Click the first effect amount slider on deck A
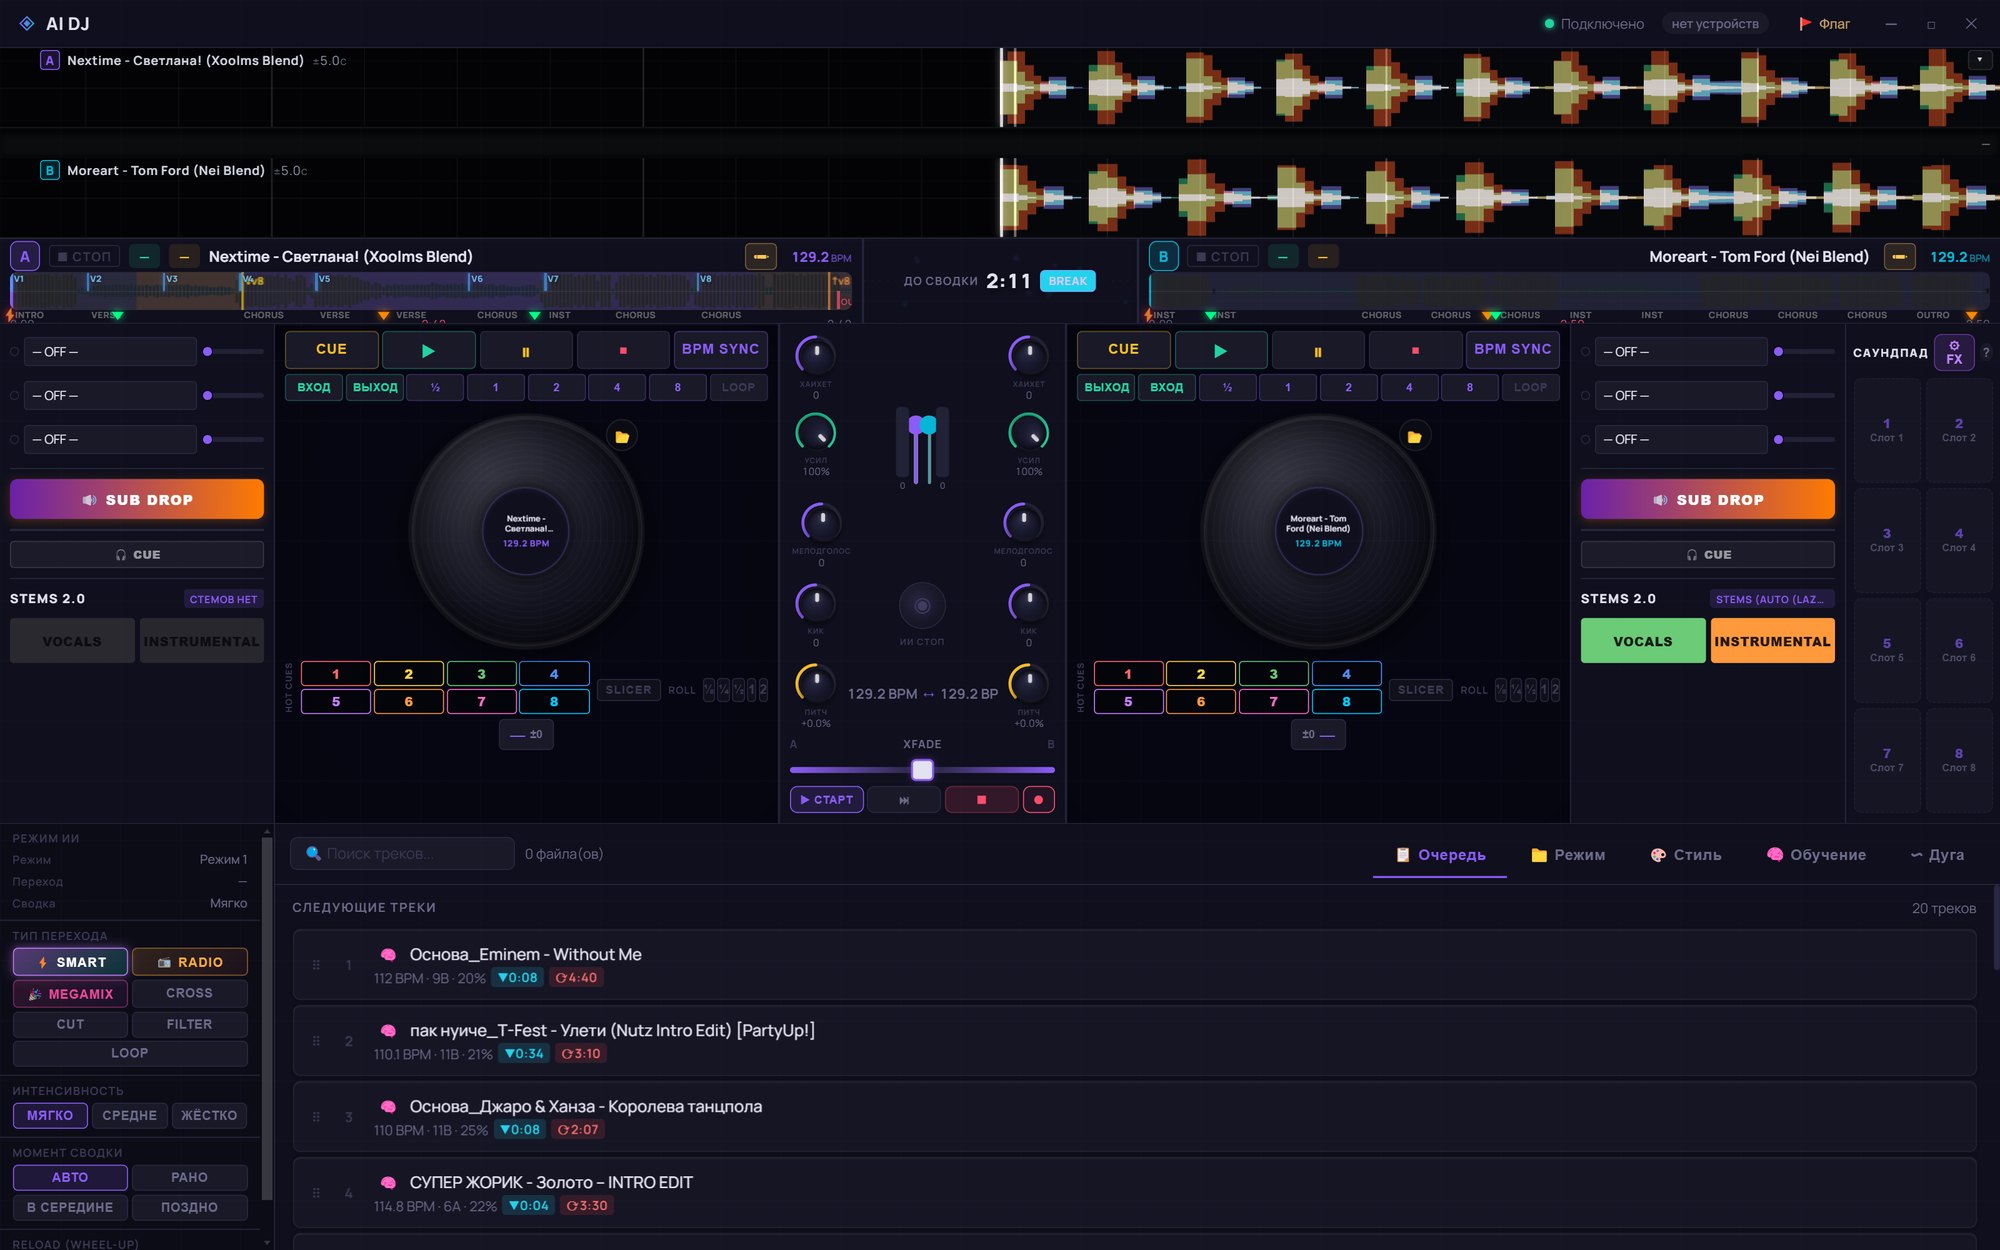Viewport: 2000px width, 1250px height. (x=233, y=352)
